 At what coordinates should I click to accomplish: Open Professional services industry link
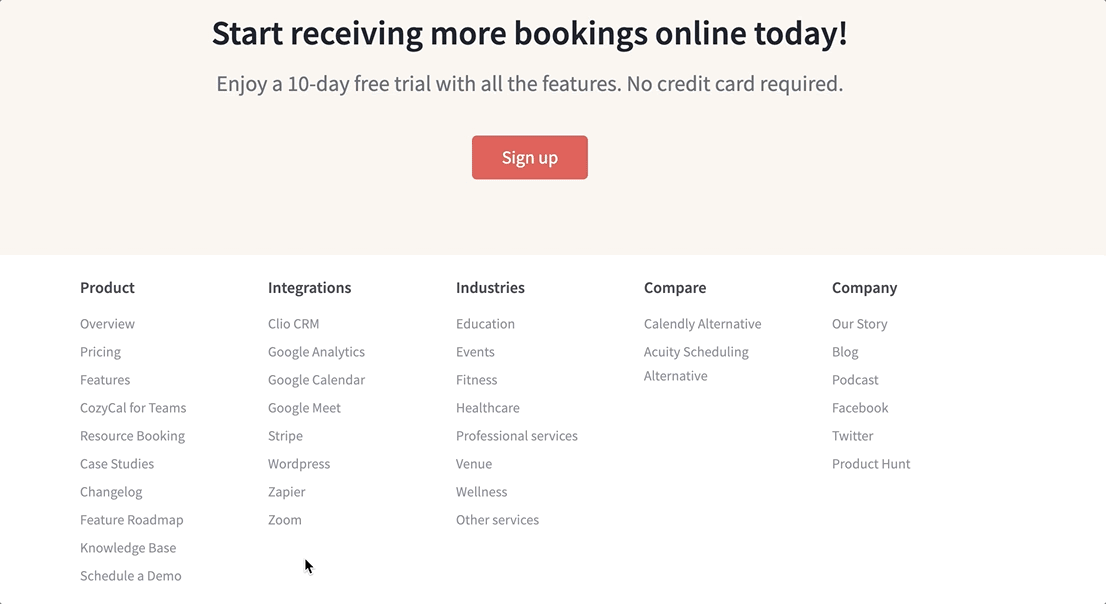click(x=516, y=436)
